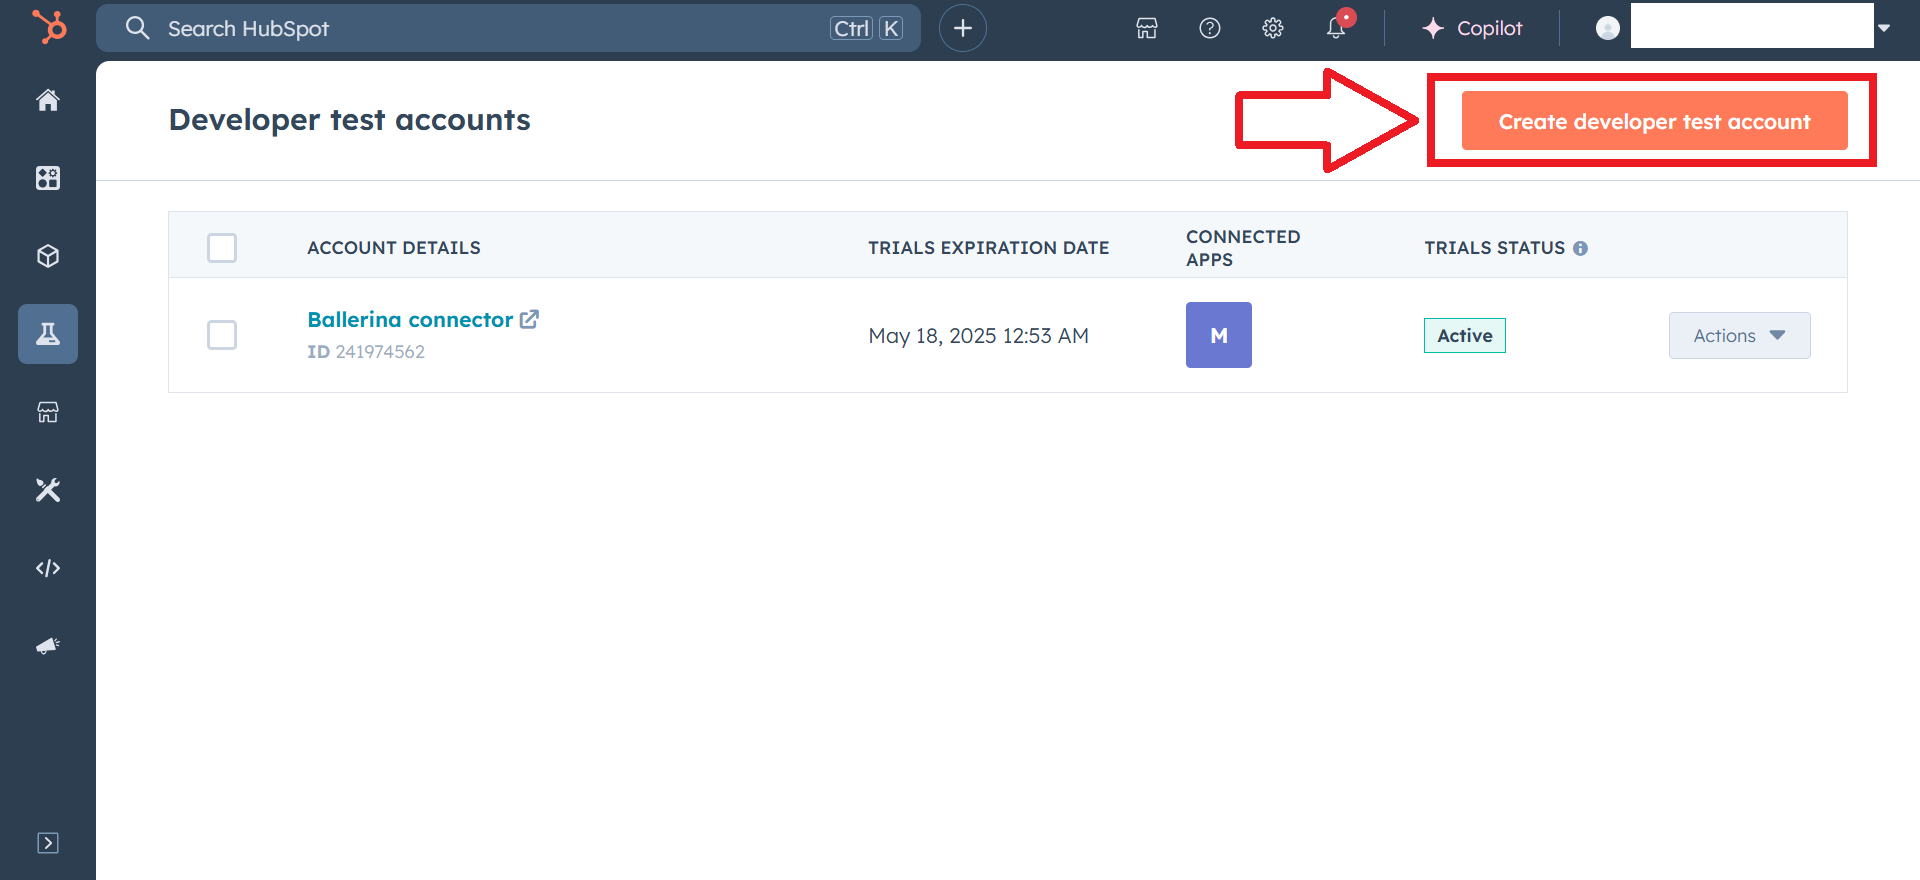1920x880 pixels.
Task: Open the marketplace storefront icon in sidebar
Action: [48, 412]
